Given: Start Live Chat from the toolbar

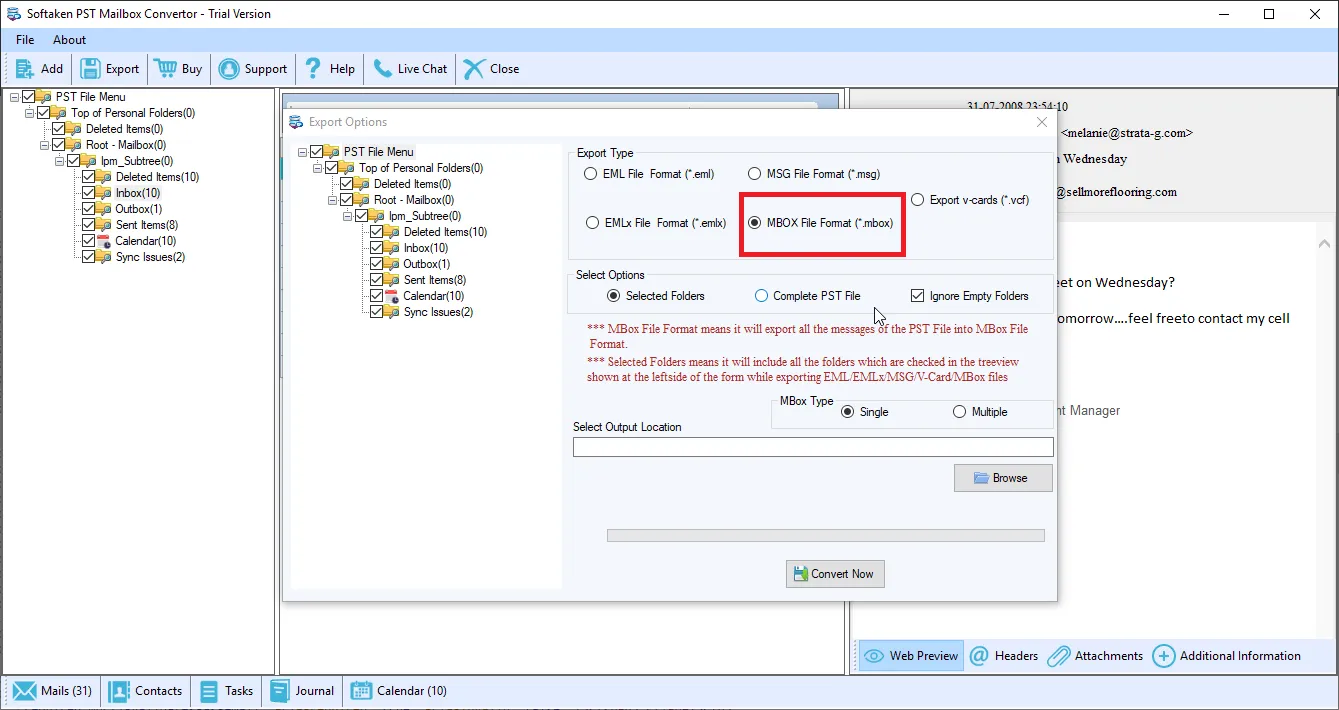Looking at the screenshot, I should coord(410,69).
